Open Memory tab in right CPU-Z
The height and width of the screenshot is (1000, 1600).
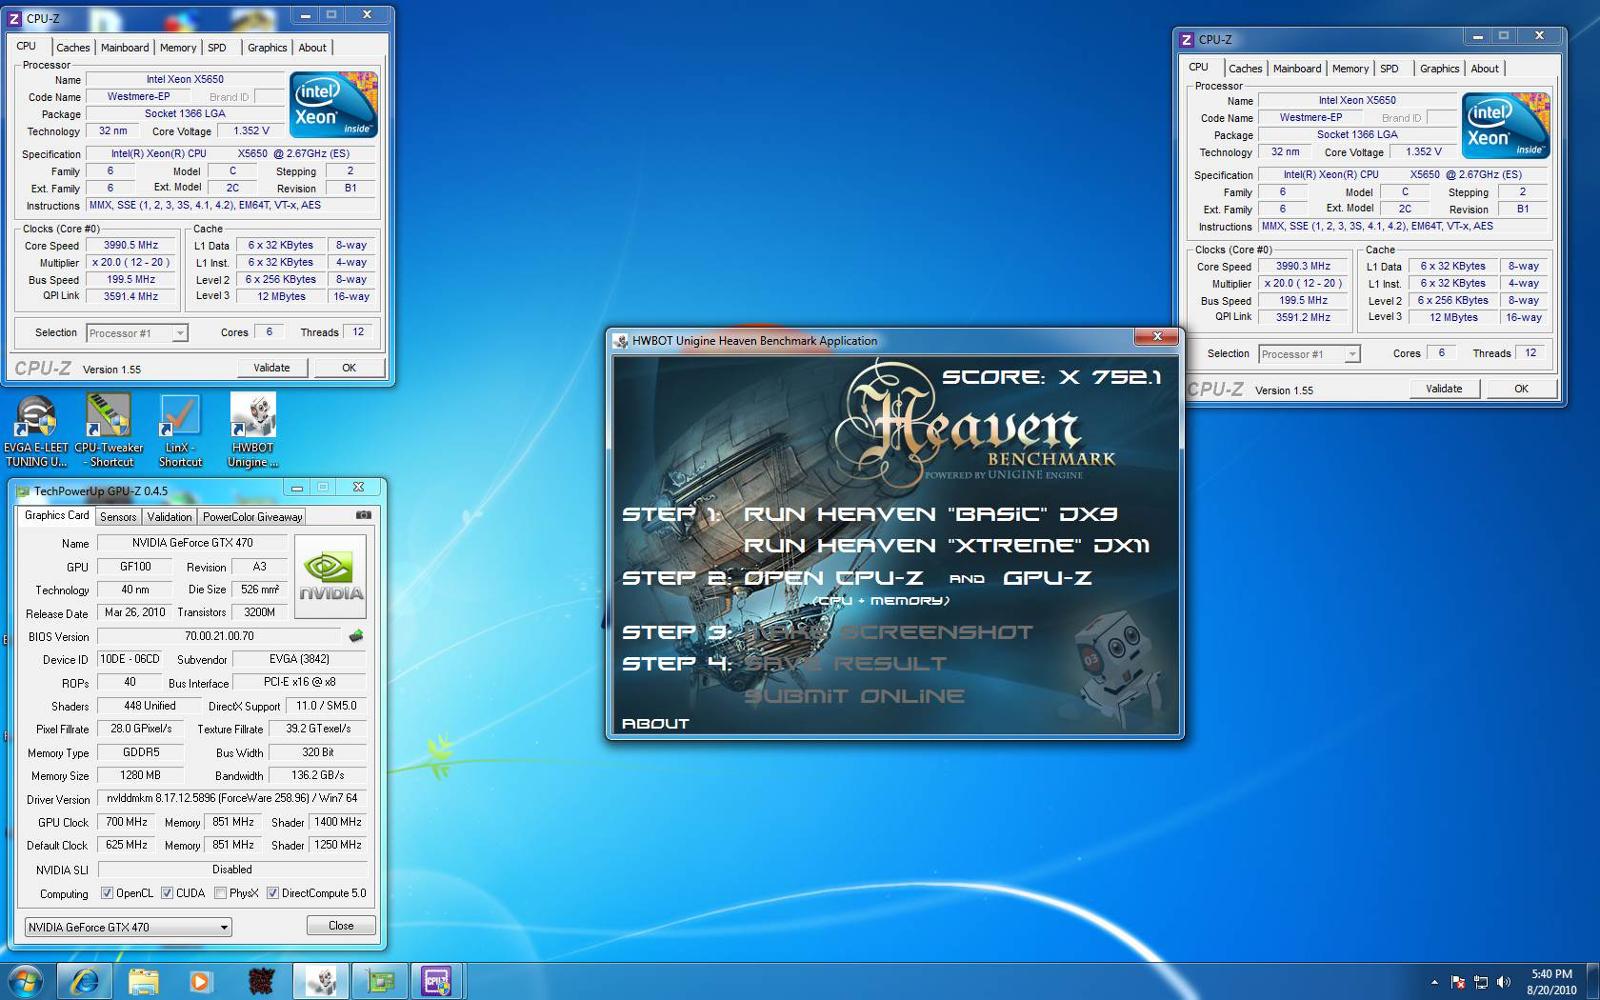[x=1350, y=68]
